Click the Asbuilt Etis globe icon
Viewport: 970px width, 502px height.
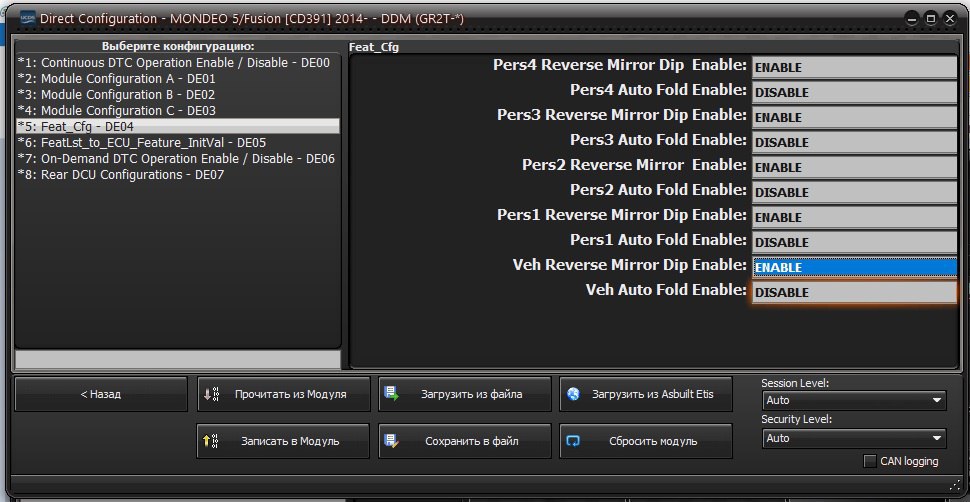tap(573, 394)
